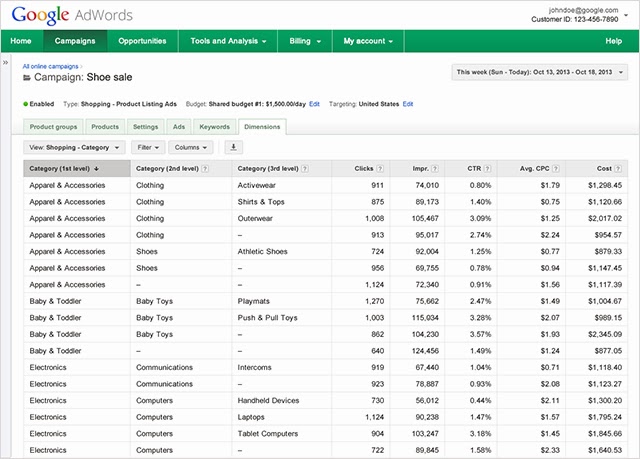Open the date range selector dropdown

click(x=539, y=72)
